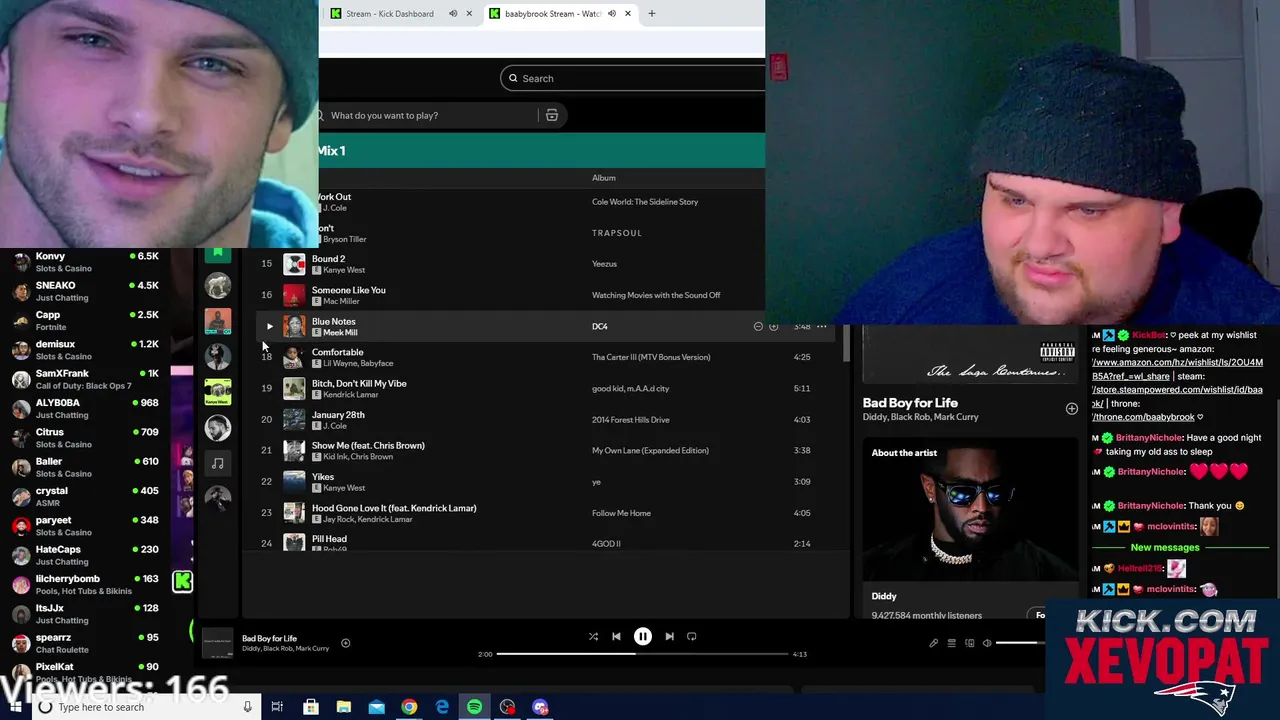This screenshot has width=1280, height=720.
Task: Play the Blue Notes track
Action: [269, 326]
